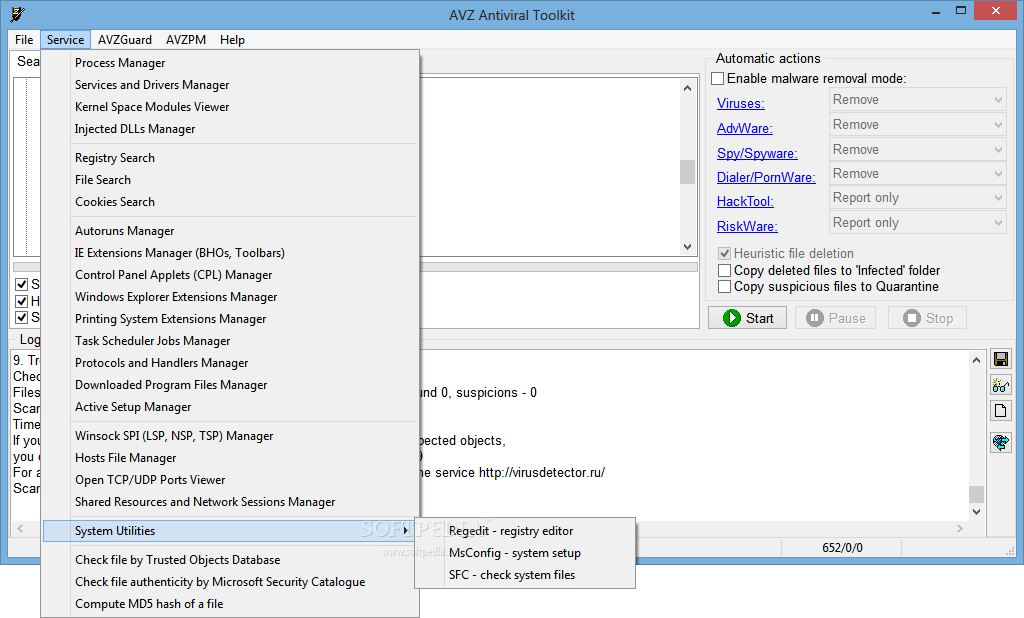1024x618 pixels.
Task: Select Shared Resources and Network Sessions Manager
Action: (230, 502)
